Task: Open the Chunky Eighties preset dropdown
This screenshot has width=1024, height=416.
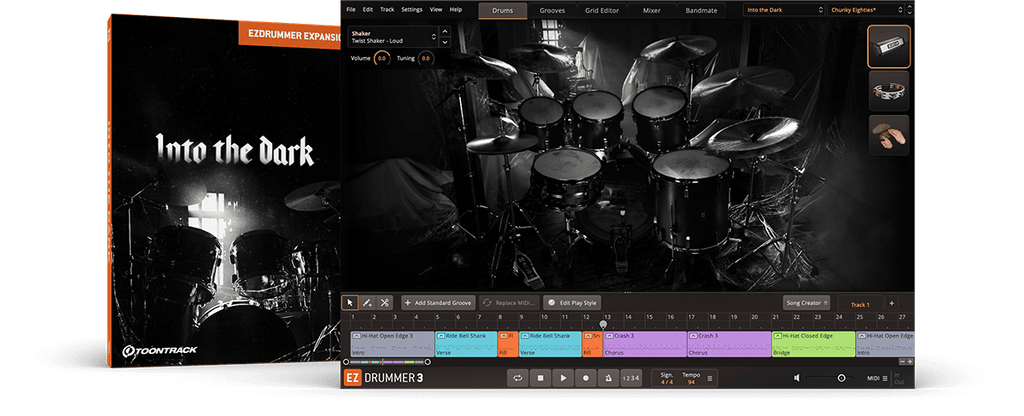Action: 867,10
